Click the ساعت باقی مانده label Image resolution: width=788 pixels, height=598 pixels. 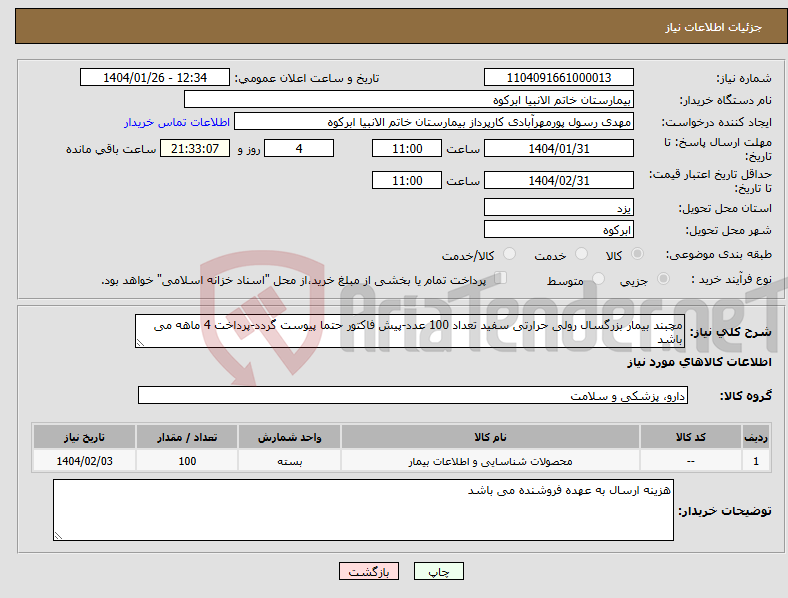pyautogui.click(x=111, y=149)
